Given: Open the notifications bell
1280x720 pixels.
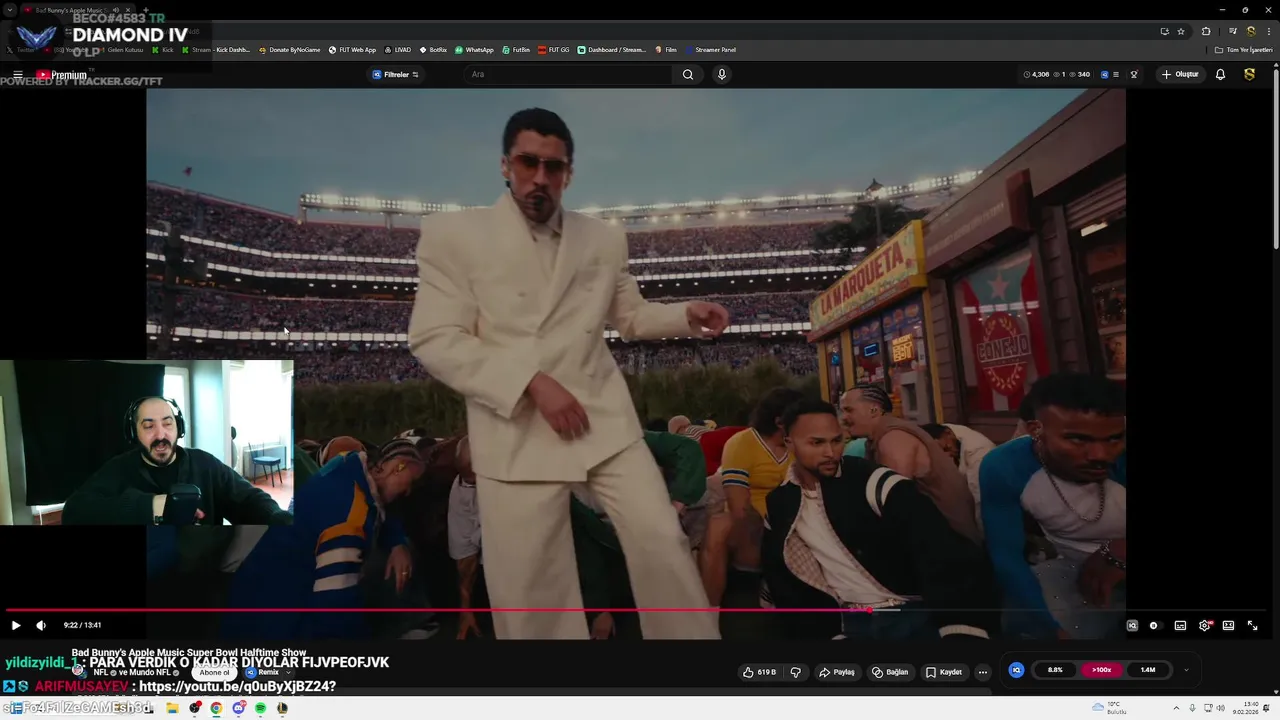Looking at the screenshot, I should 1220,74.
